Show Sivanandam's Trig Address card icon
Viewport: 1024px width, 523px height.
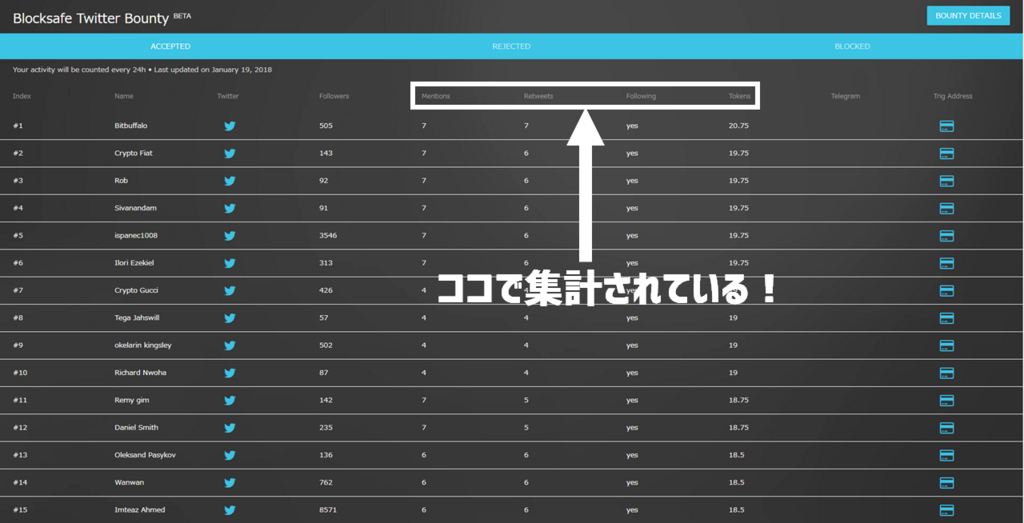point(946,208)
